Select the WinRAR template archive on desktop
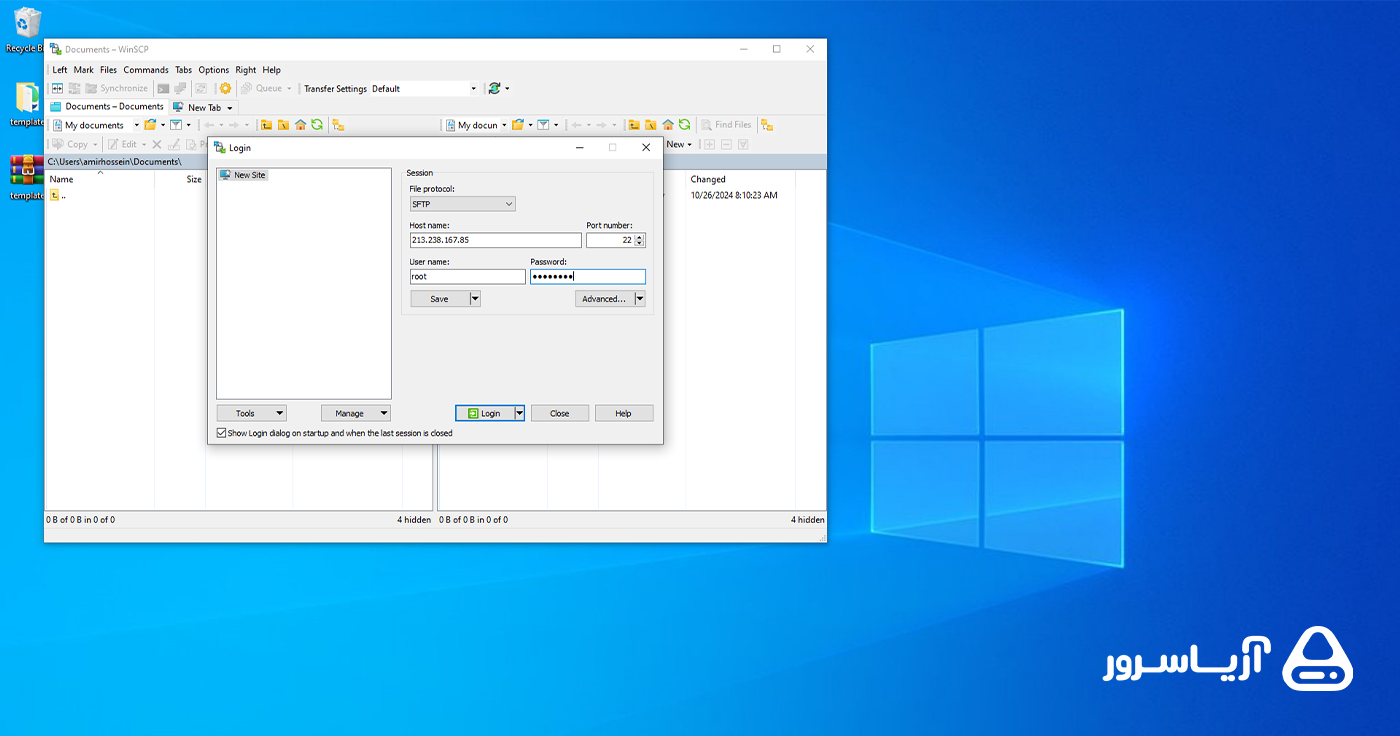 click(x=25, y=177)
